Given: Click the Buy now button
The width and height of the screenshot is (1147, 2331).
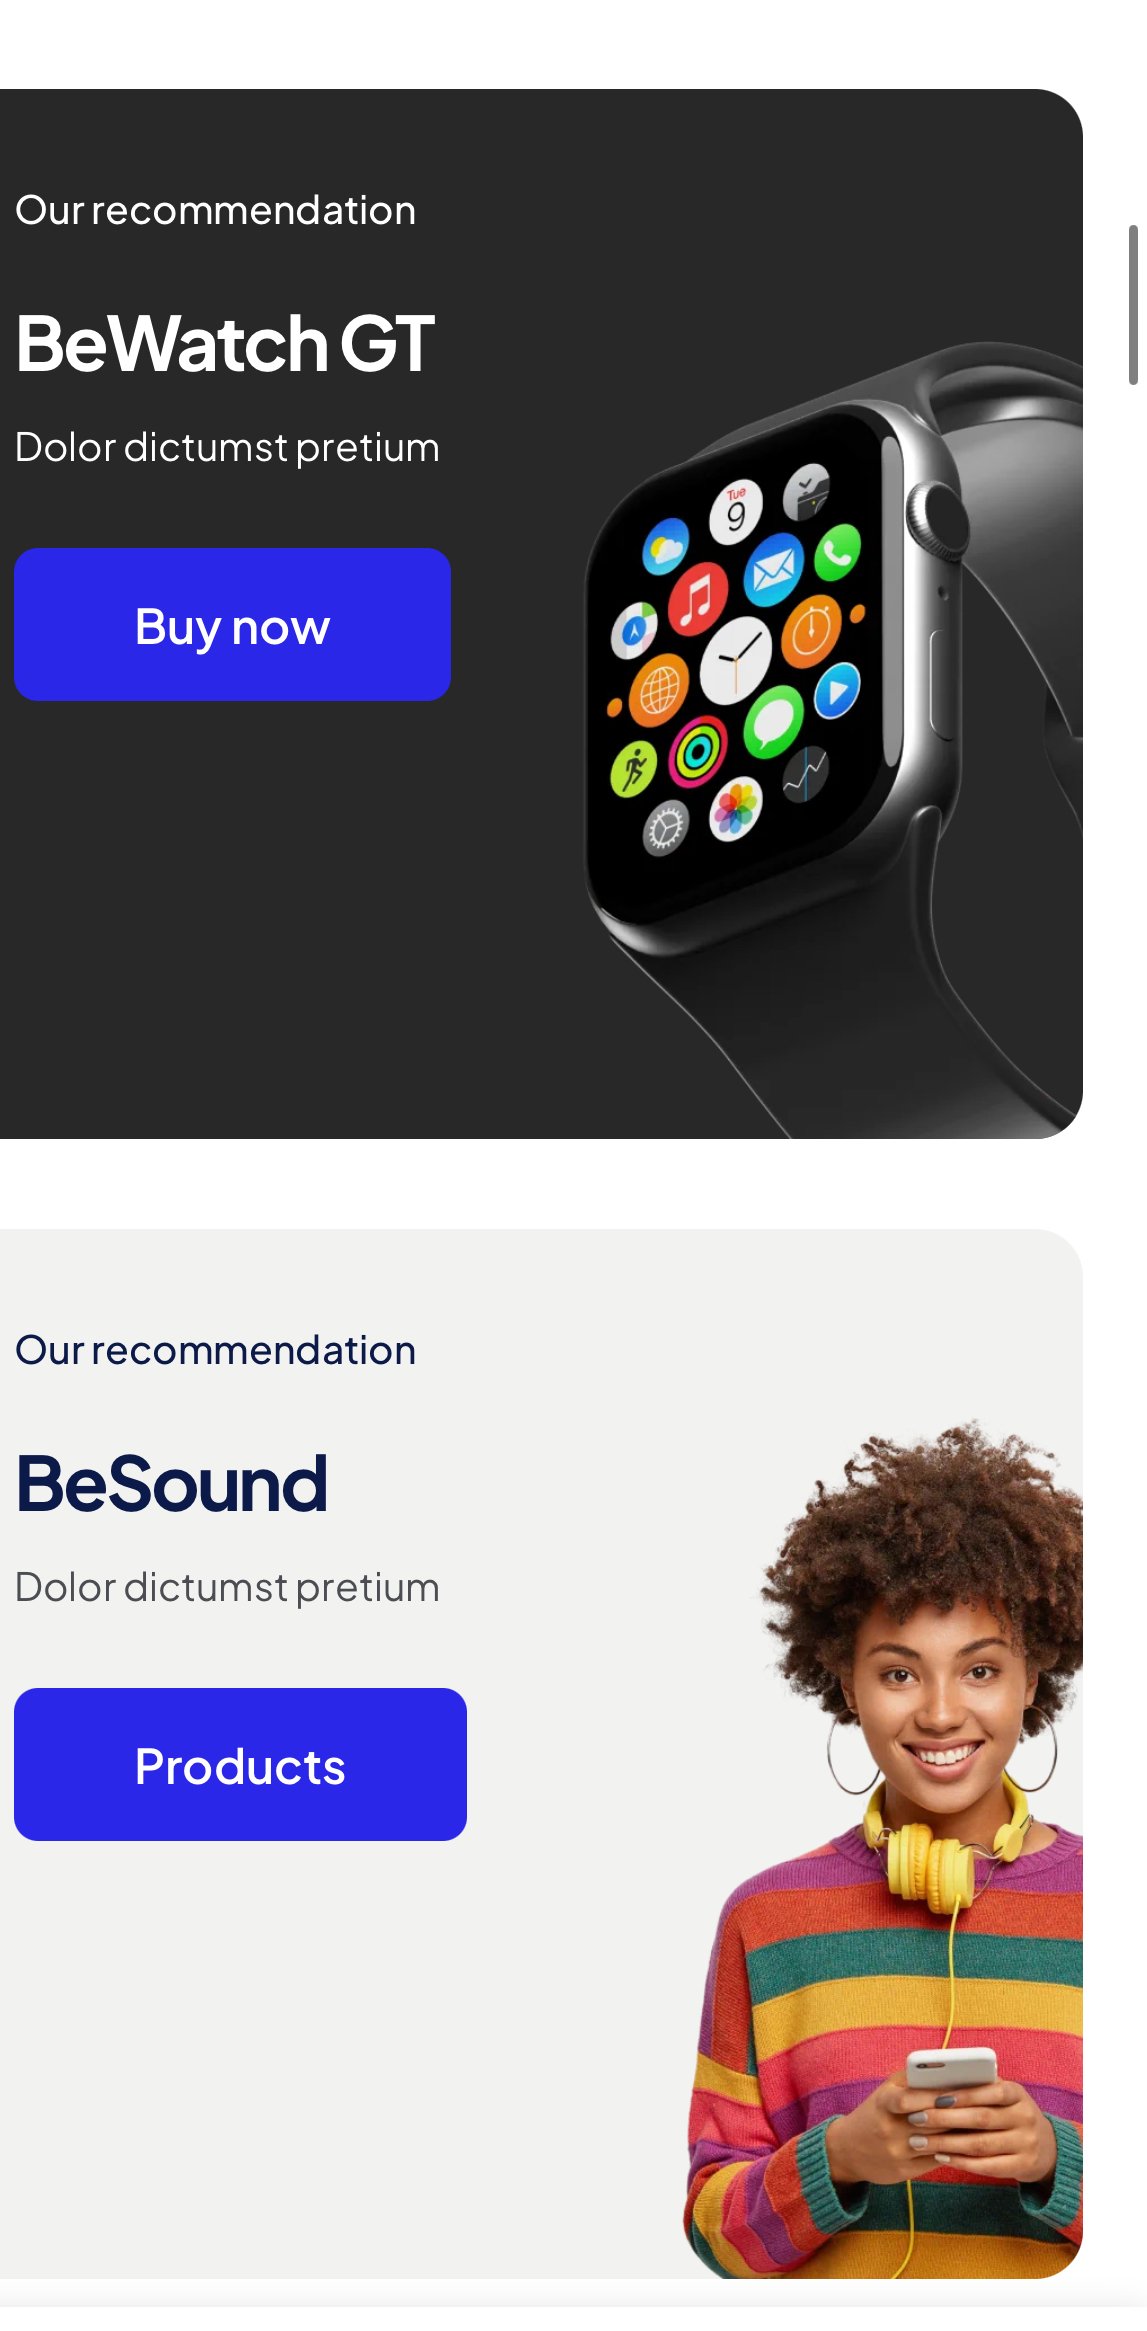Looking at the screenshot, I should pyautogui.click(x=232, y=624).
